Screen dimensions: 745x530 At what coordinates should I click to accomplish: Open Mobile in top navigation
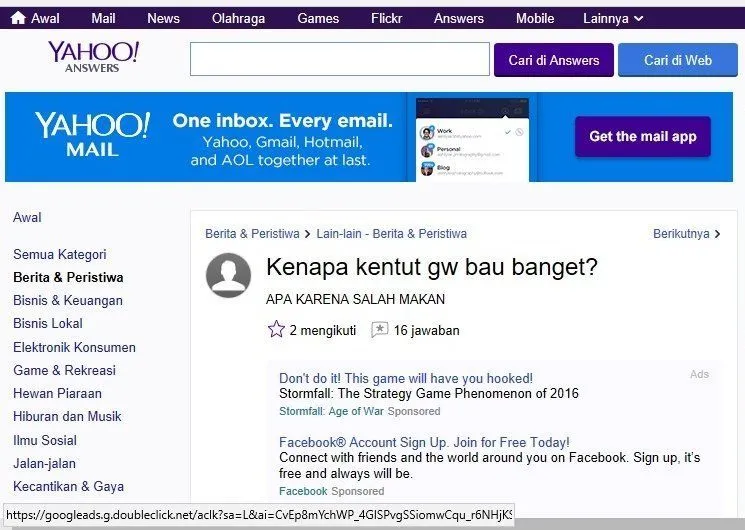point(535,19)
